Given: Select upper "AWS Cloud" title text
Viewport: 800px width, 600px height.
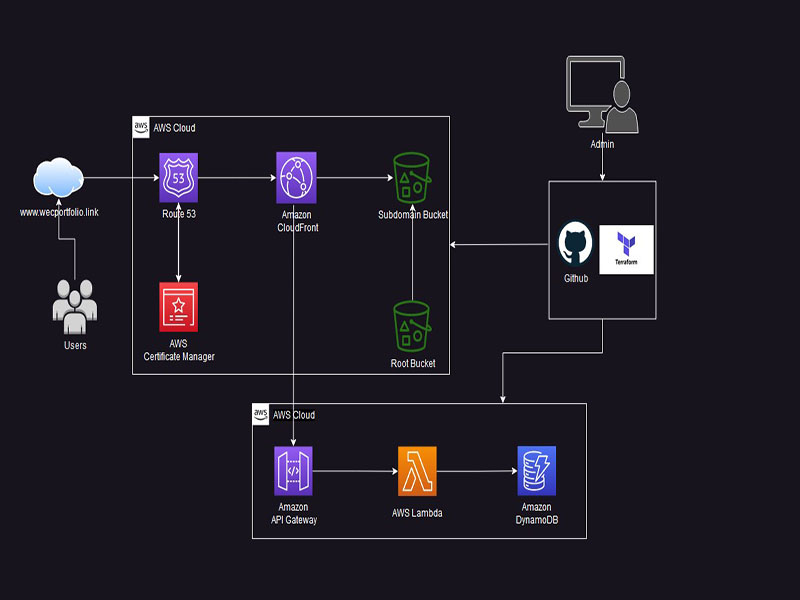Looking at the screenshot, I should pos(174,128).
